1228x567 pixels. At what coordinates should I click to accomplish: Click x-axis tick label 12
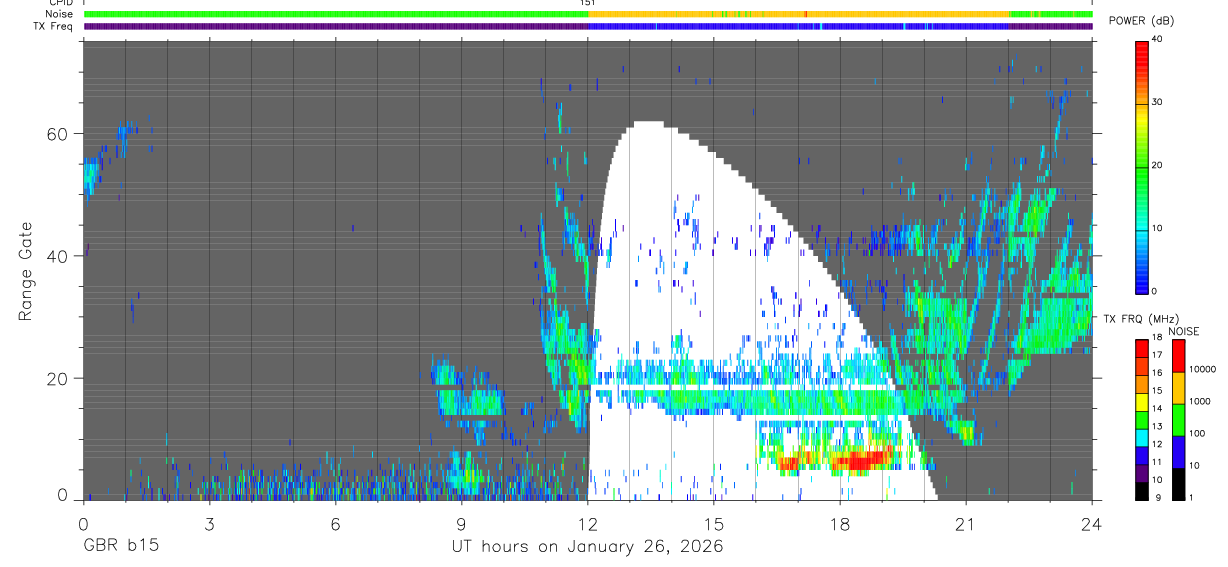point(587,524)
